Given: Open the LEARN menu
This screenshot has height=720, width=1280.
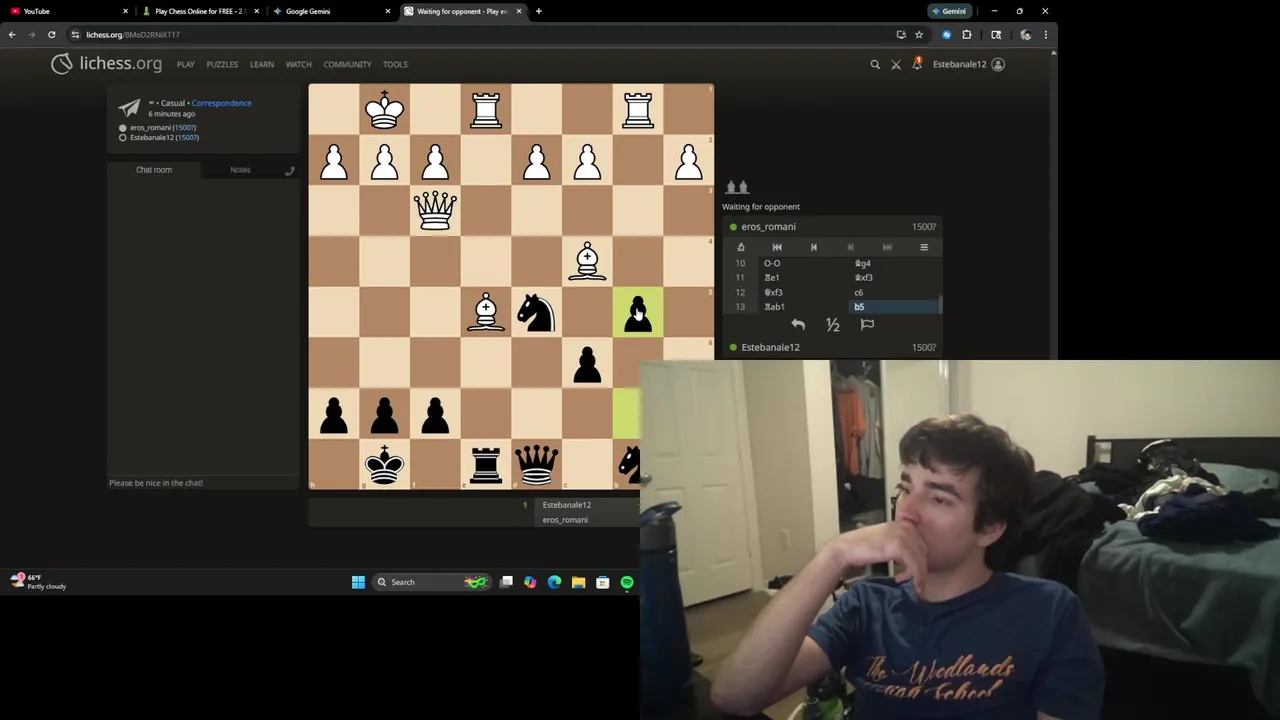Looking at the screenshot, I should 262,64.
